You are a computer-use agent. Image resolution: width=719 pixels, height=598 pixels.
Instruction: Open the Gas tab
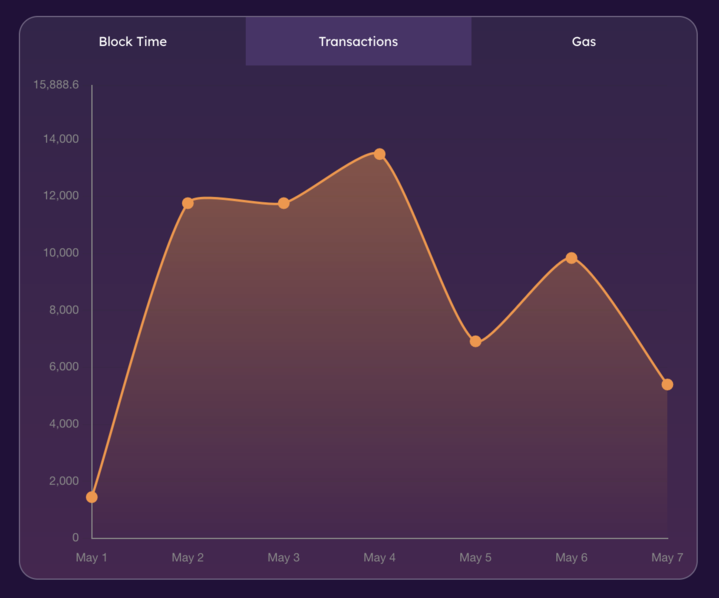(584, 41)
